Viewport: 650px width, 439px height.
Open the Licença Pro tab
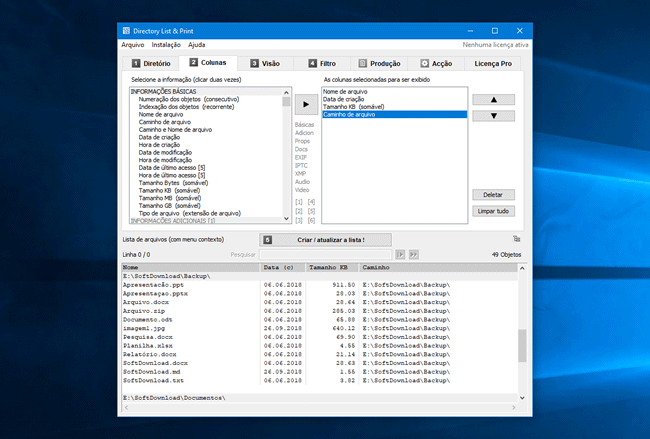[x=493, y=63]
